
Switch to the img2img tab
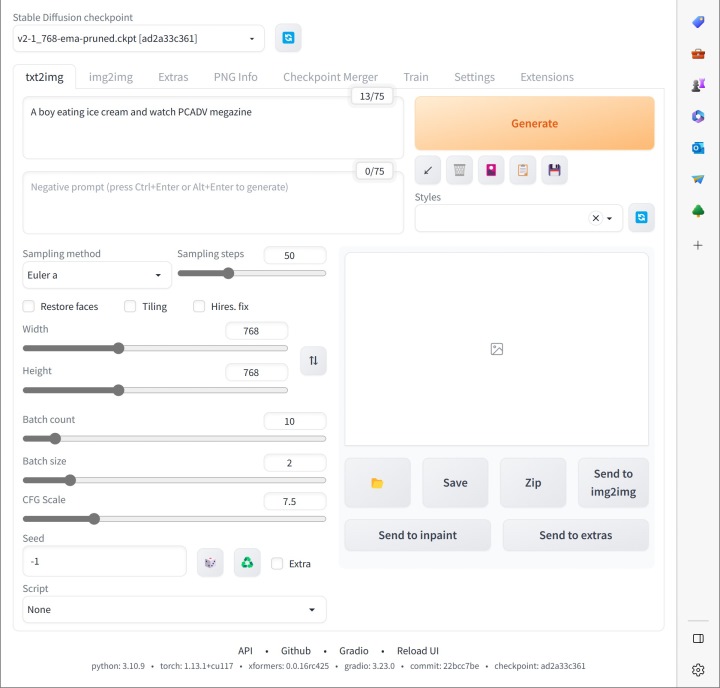click(x=112, y=77)
